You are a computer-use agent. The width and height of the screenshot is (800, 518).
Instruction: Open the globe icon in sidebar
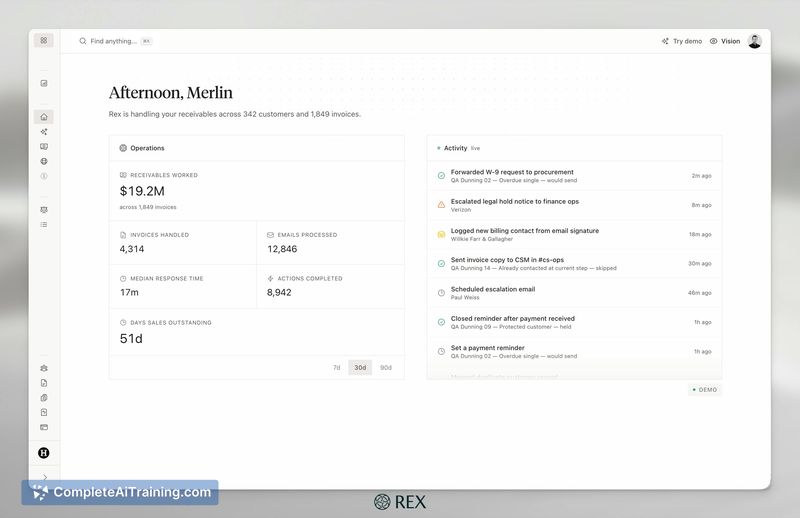[x=44, y=161]
